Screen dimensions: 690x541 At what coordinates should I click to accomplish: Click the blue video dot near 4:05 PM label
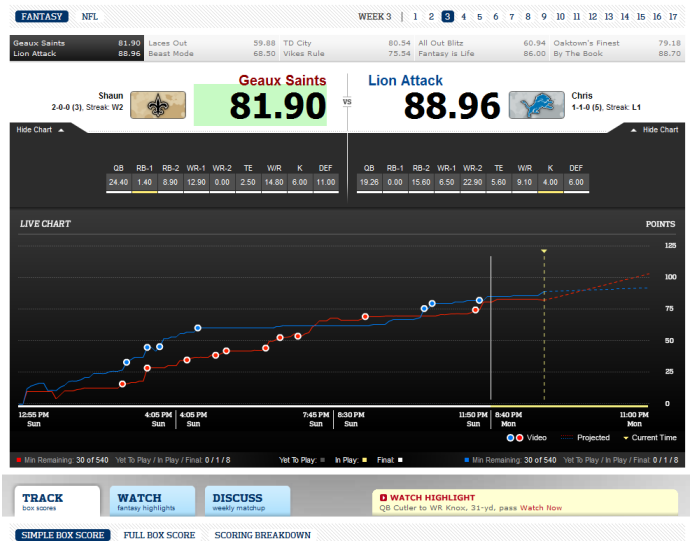198,328
